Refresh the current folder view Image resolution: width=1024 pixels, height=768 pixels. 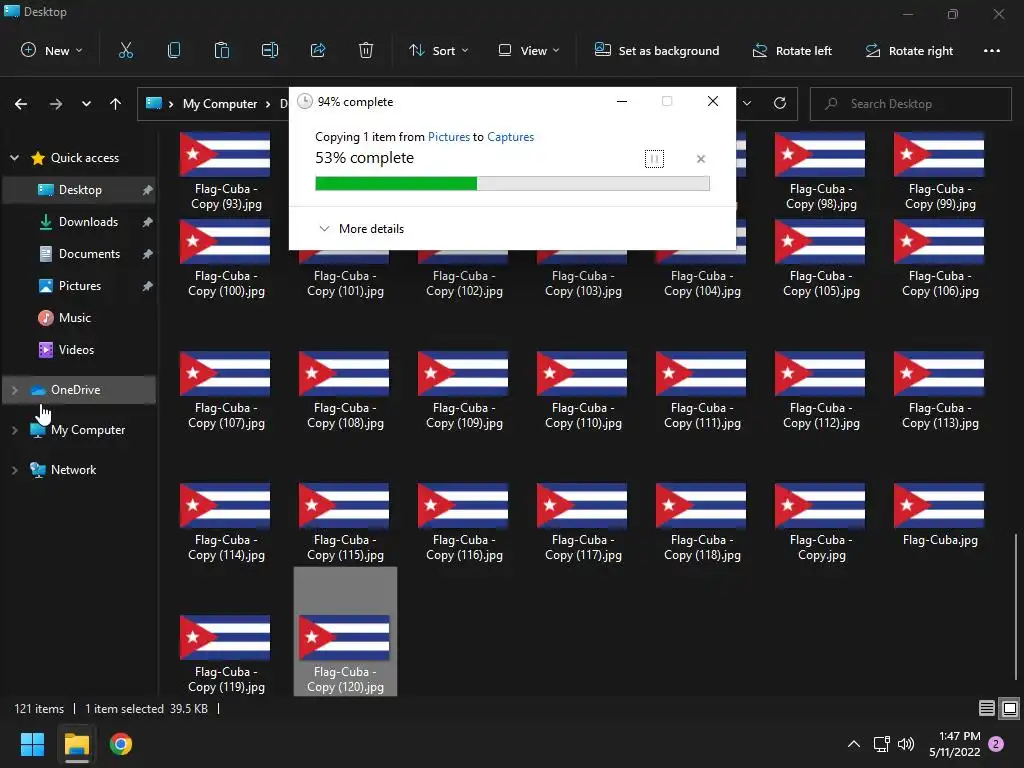pyautogui.click(x=780, y=103)
